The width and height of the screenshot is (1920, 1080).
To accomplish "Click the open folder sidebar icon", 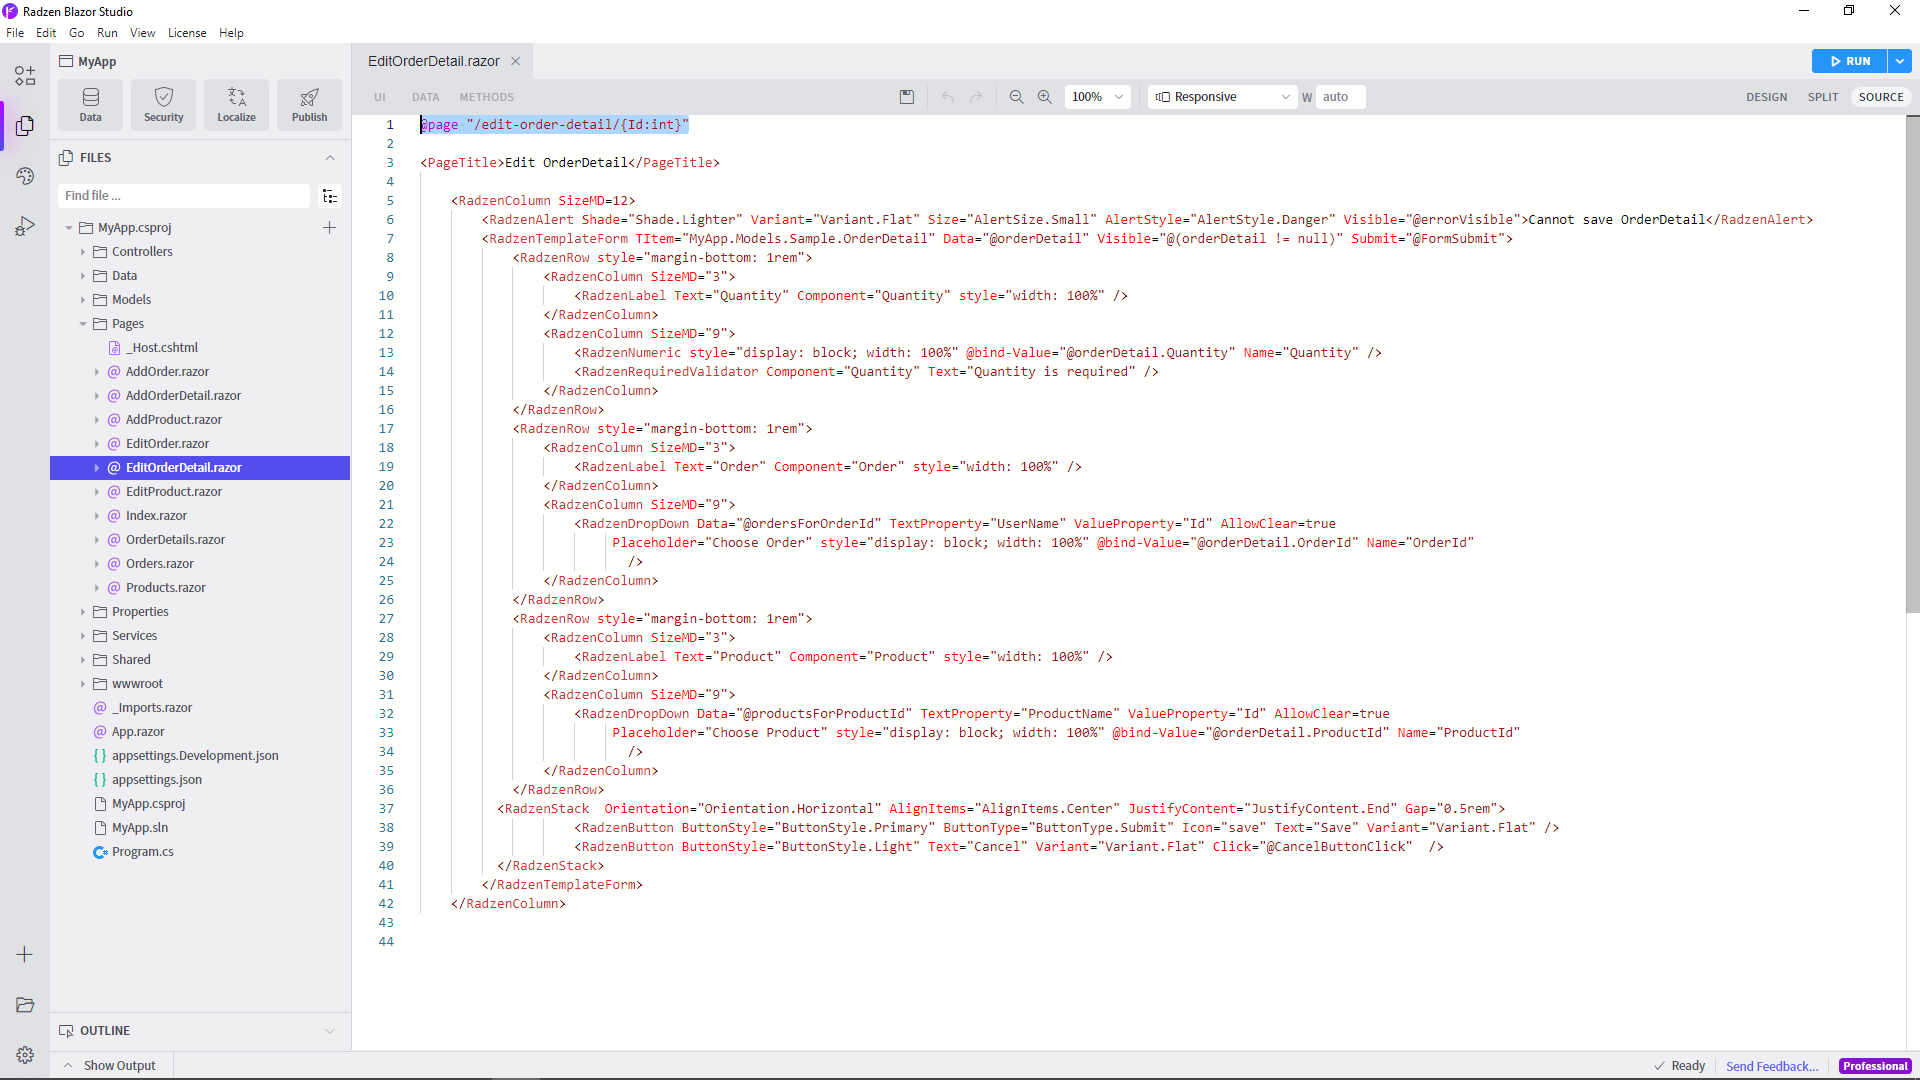I will (25, 1005).
